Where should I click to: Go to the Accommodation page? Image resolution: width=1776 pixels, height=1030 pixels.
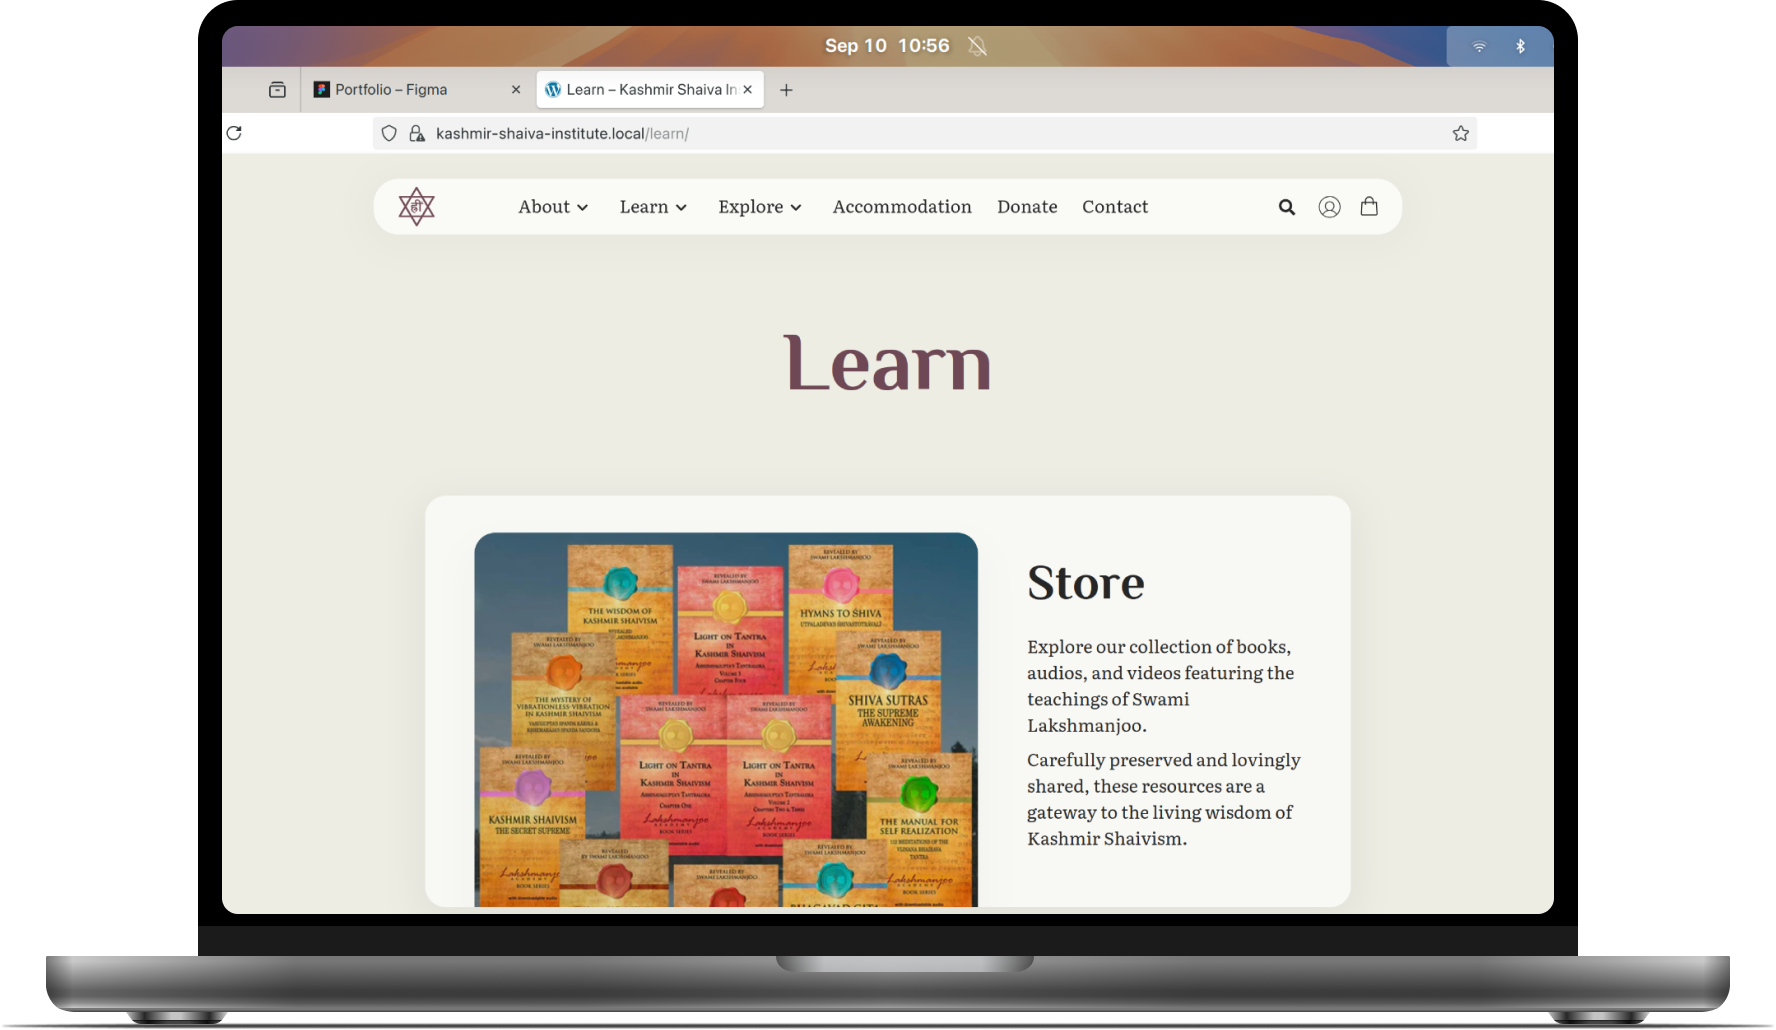[902, 207]
